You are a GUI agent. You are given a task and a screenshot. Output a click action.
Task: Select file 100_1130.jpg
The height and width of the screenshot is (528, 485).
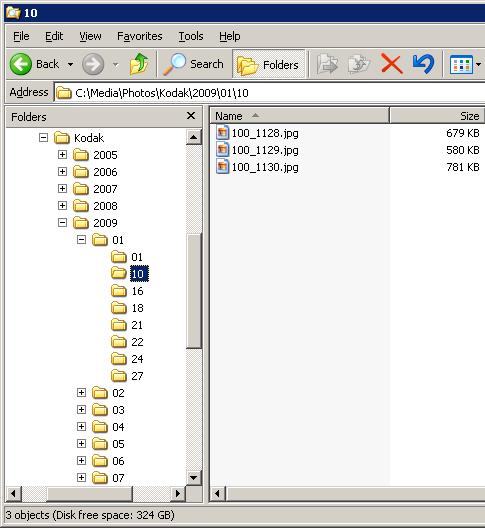click(x=265, y=167)
